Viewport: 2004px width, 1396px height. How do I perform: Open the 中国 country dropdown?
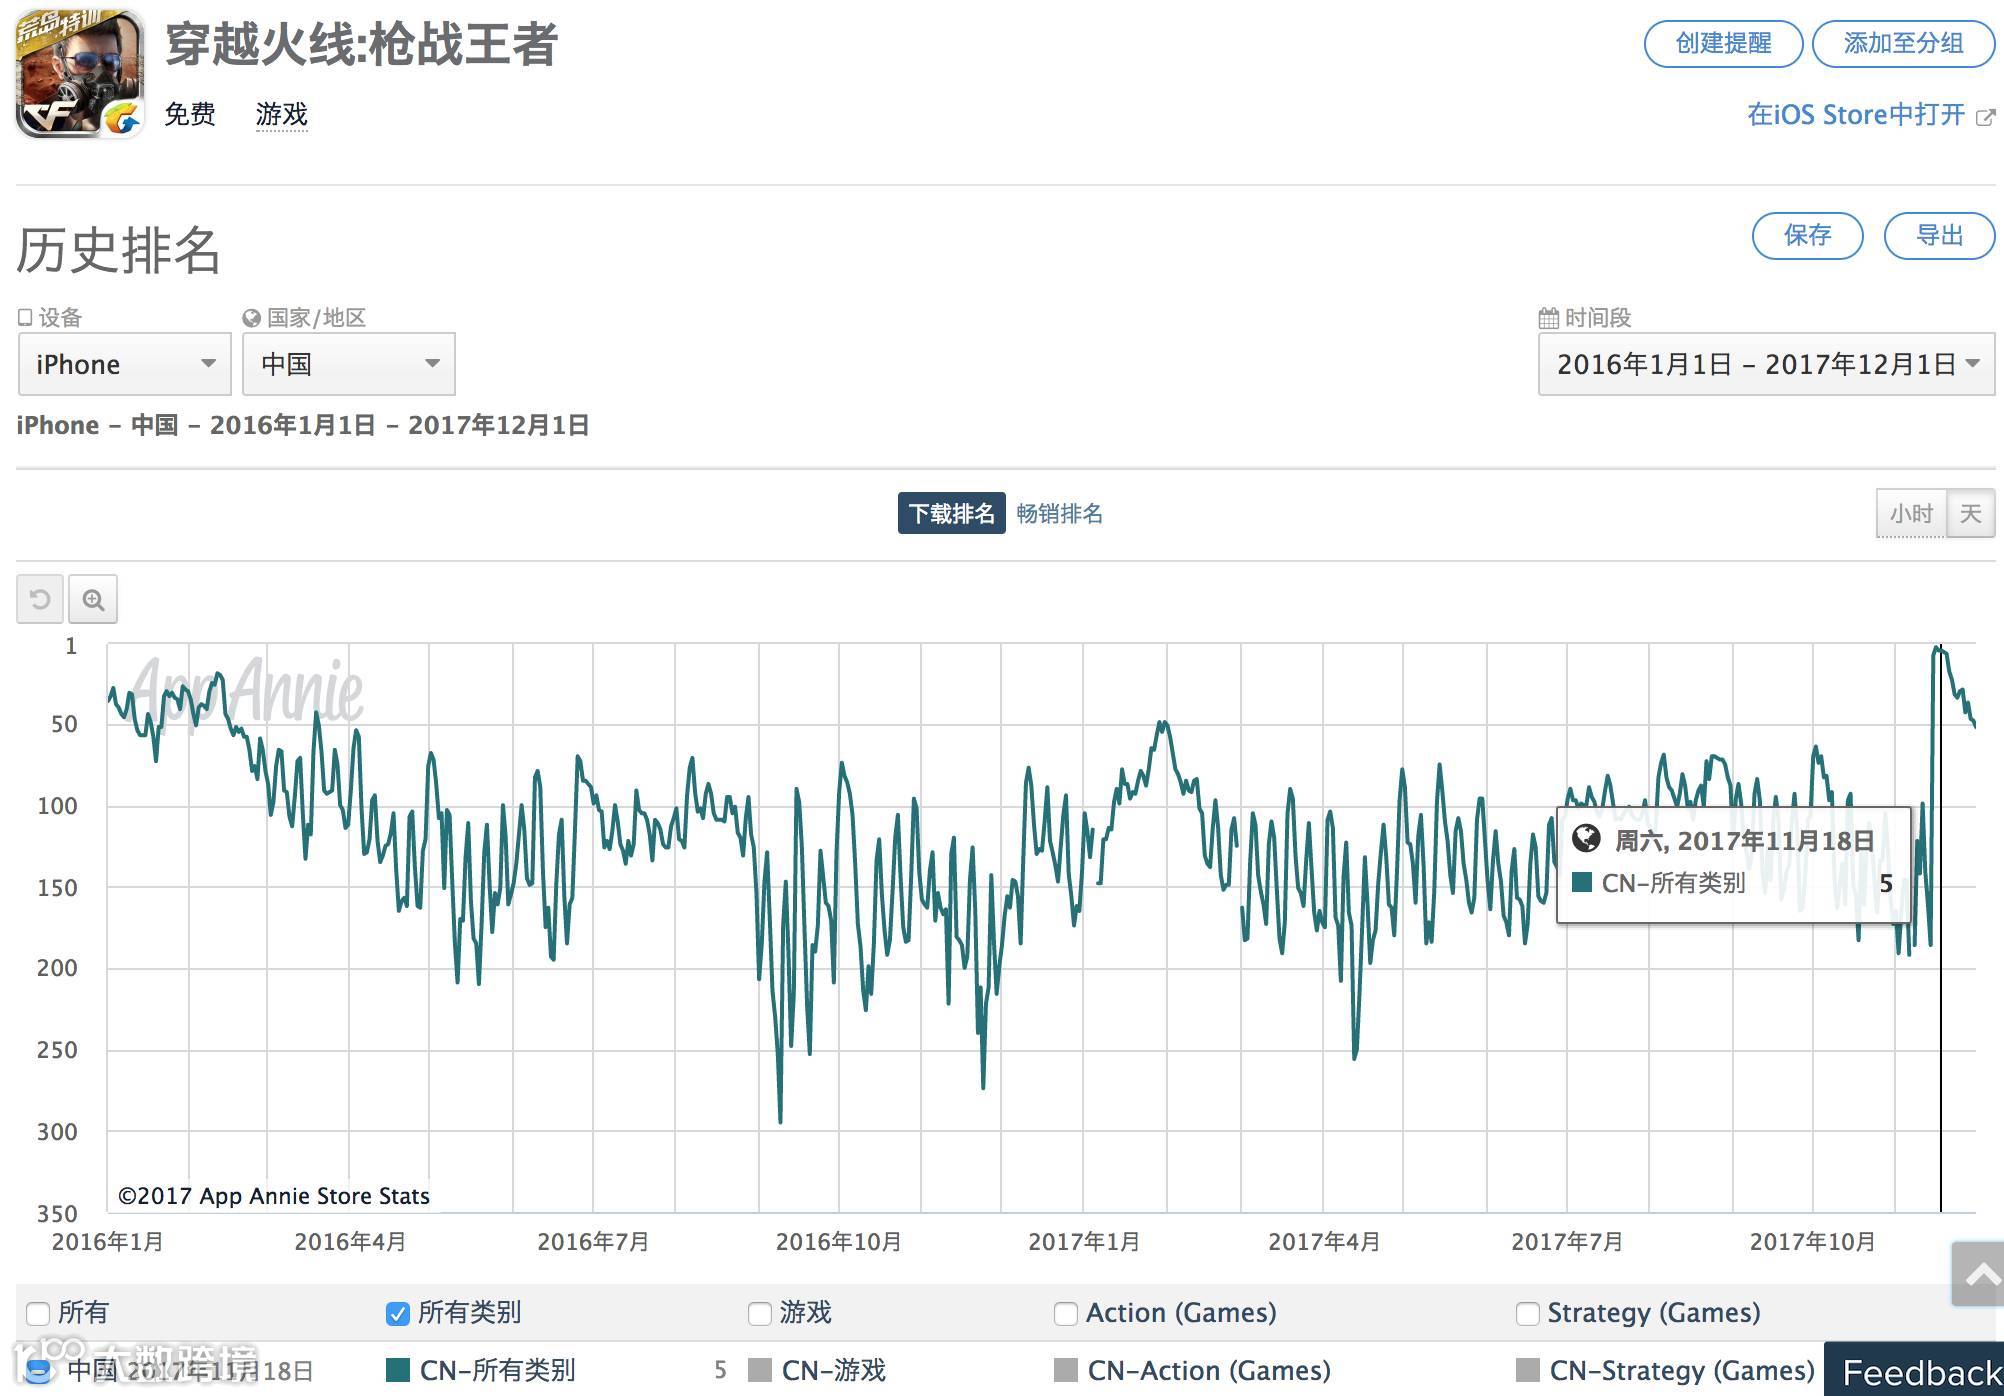coord(348,364)
